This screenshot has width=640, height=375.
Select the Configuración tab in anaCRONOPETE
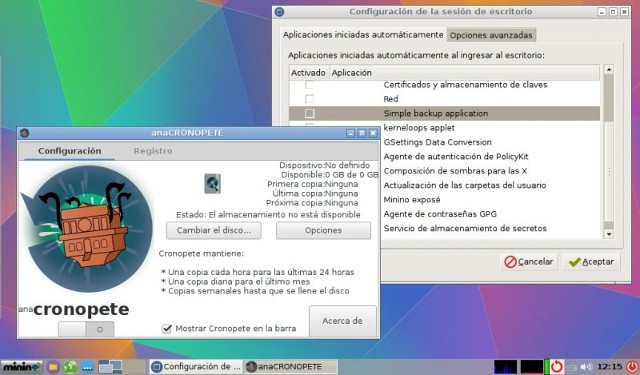[69, 151]
